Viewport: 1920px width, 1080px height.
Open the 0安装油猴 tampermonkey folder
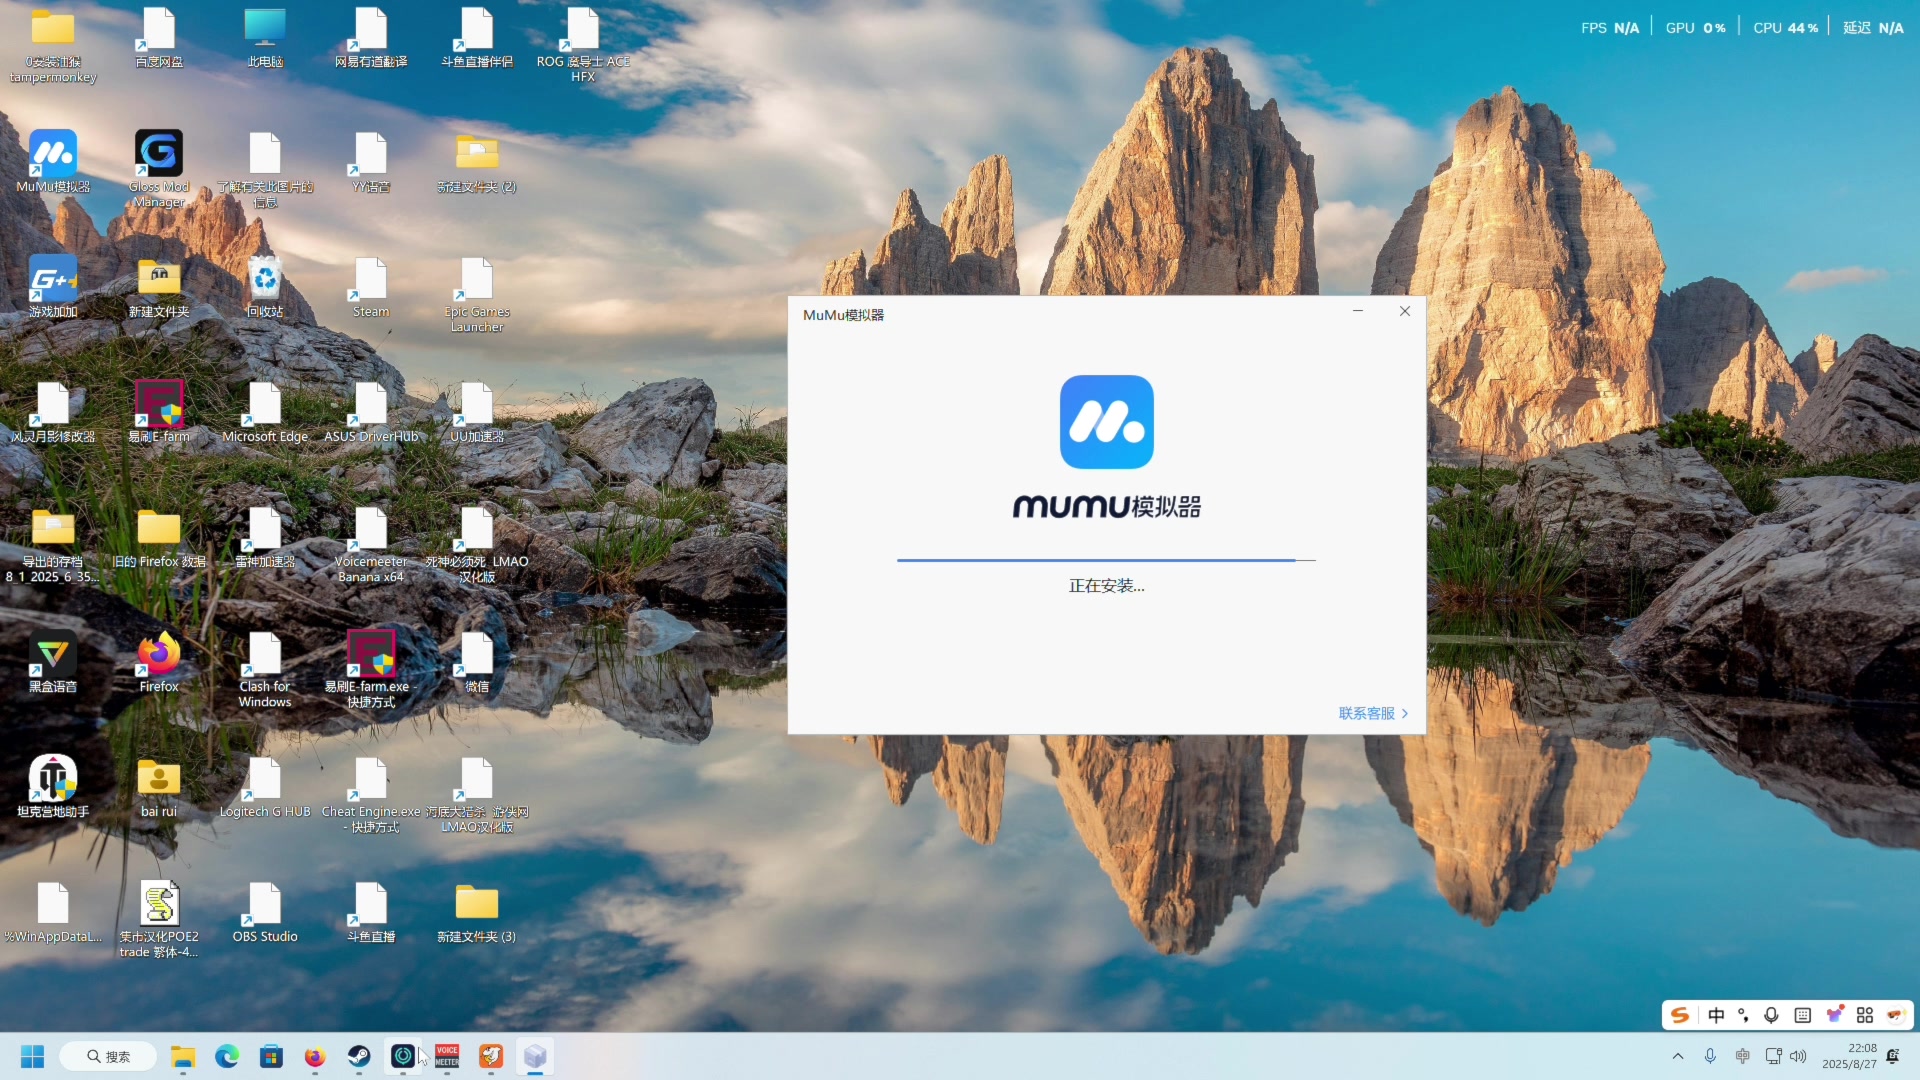tap(53, 45)
